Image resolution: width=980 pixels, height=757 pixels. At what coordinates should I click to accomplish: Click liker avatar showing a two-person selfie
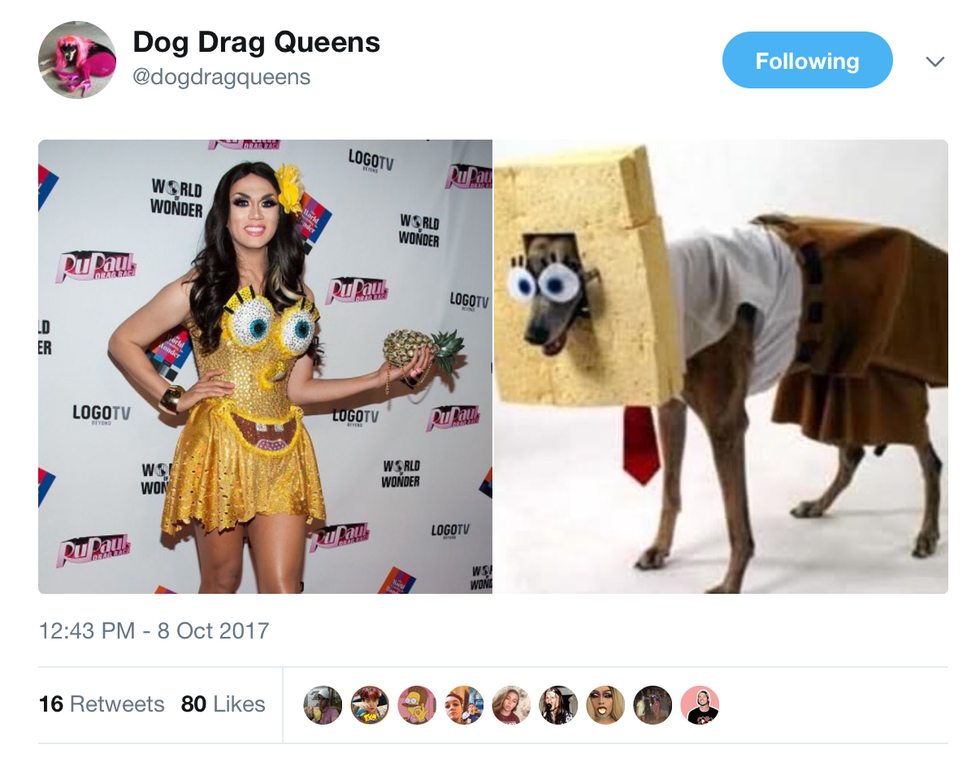coord(464,705)
